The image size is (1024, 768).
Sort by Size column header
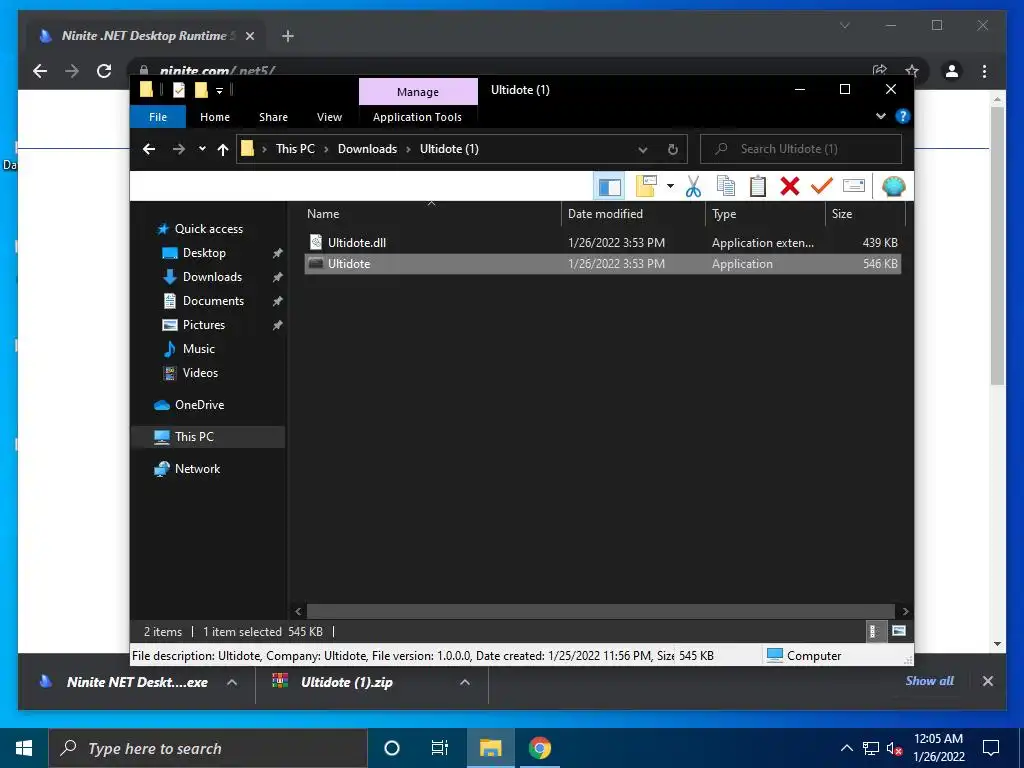click(865, 214)
